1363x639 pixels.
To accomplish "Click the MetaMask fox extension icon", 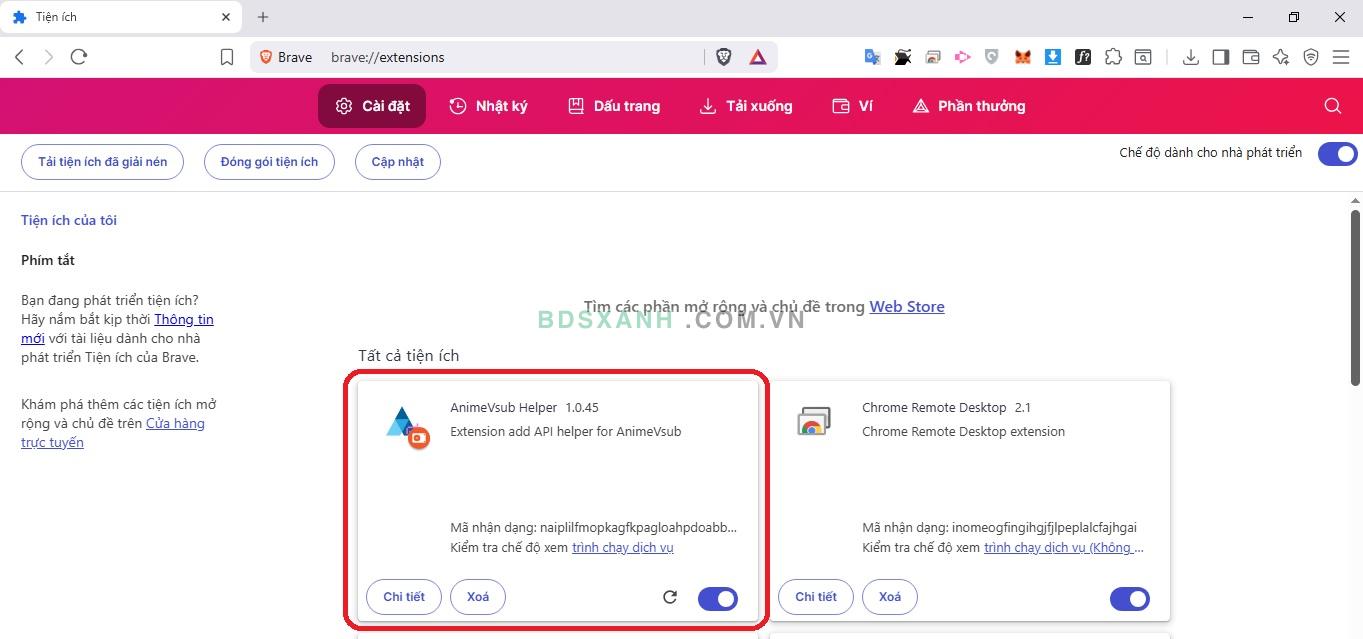I will pyautogui.click(x=1022, y=57).
